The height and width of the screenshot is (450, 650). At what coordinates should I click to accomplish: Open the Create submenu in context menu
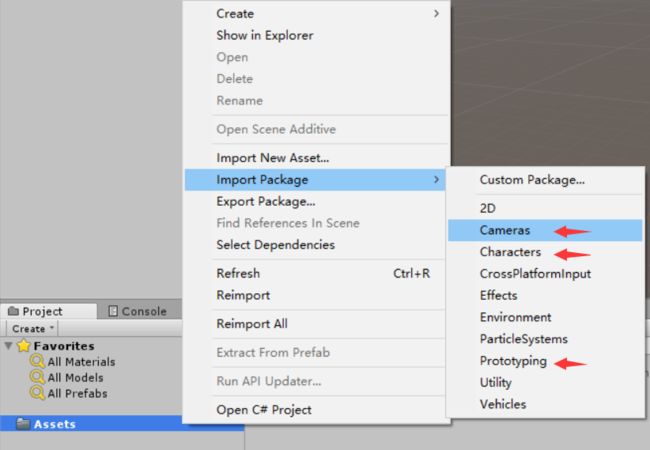317,14
